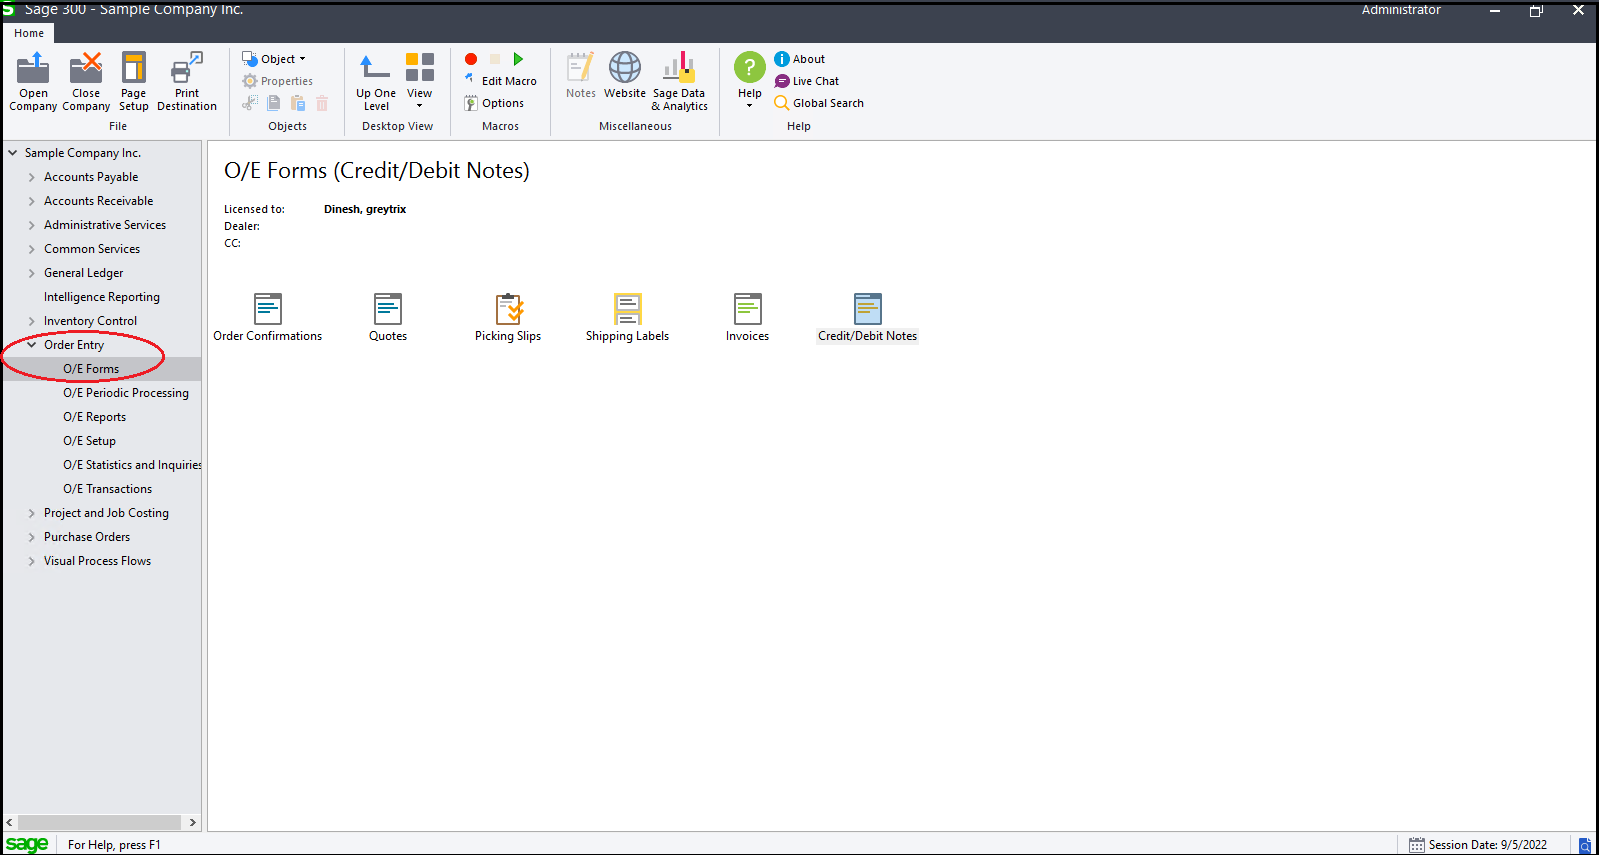The width and height of the screenshot is (1599, 855).
Task: Open Notes in Miscellaneous group
Action: click(x=581, y=76)
